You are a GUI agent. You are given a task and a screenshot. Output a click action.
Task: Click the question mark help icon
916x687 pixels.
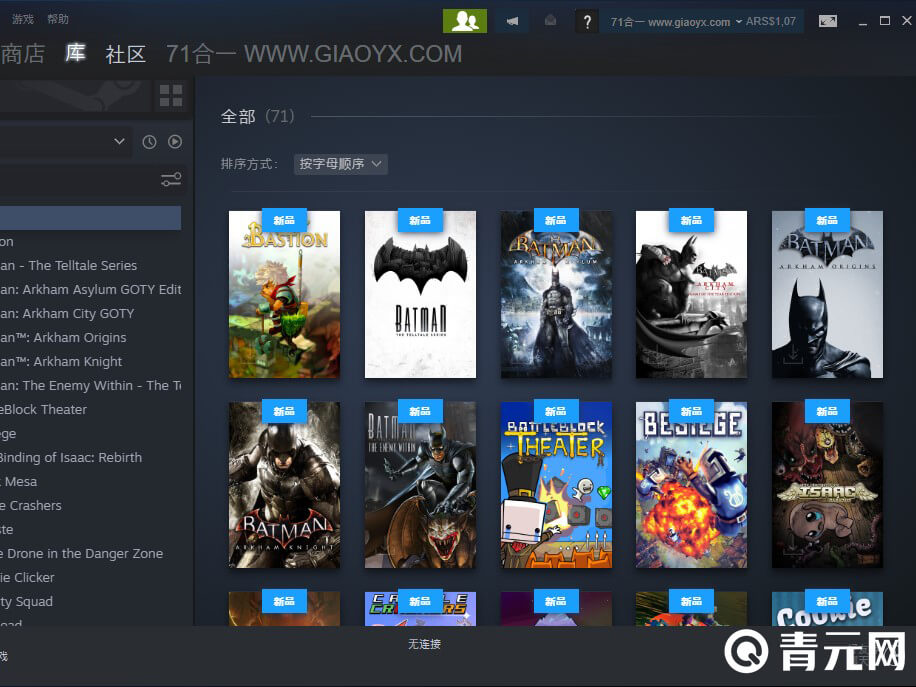point(587,22)
